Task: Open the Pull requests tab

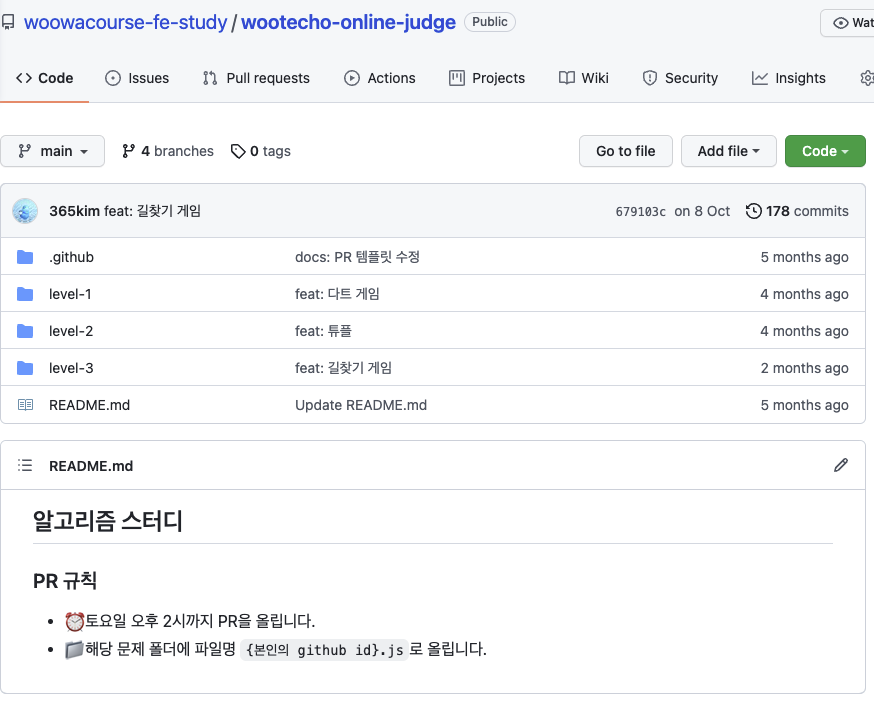Action: tap(256, 78)
